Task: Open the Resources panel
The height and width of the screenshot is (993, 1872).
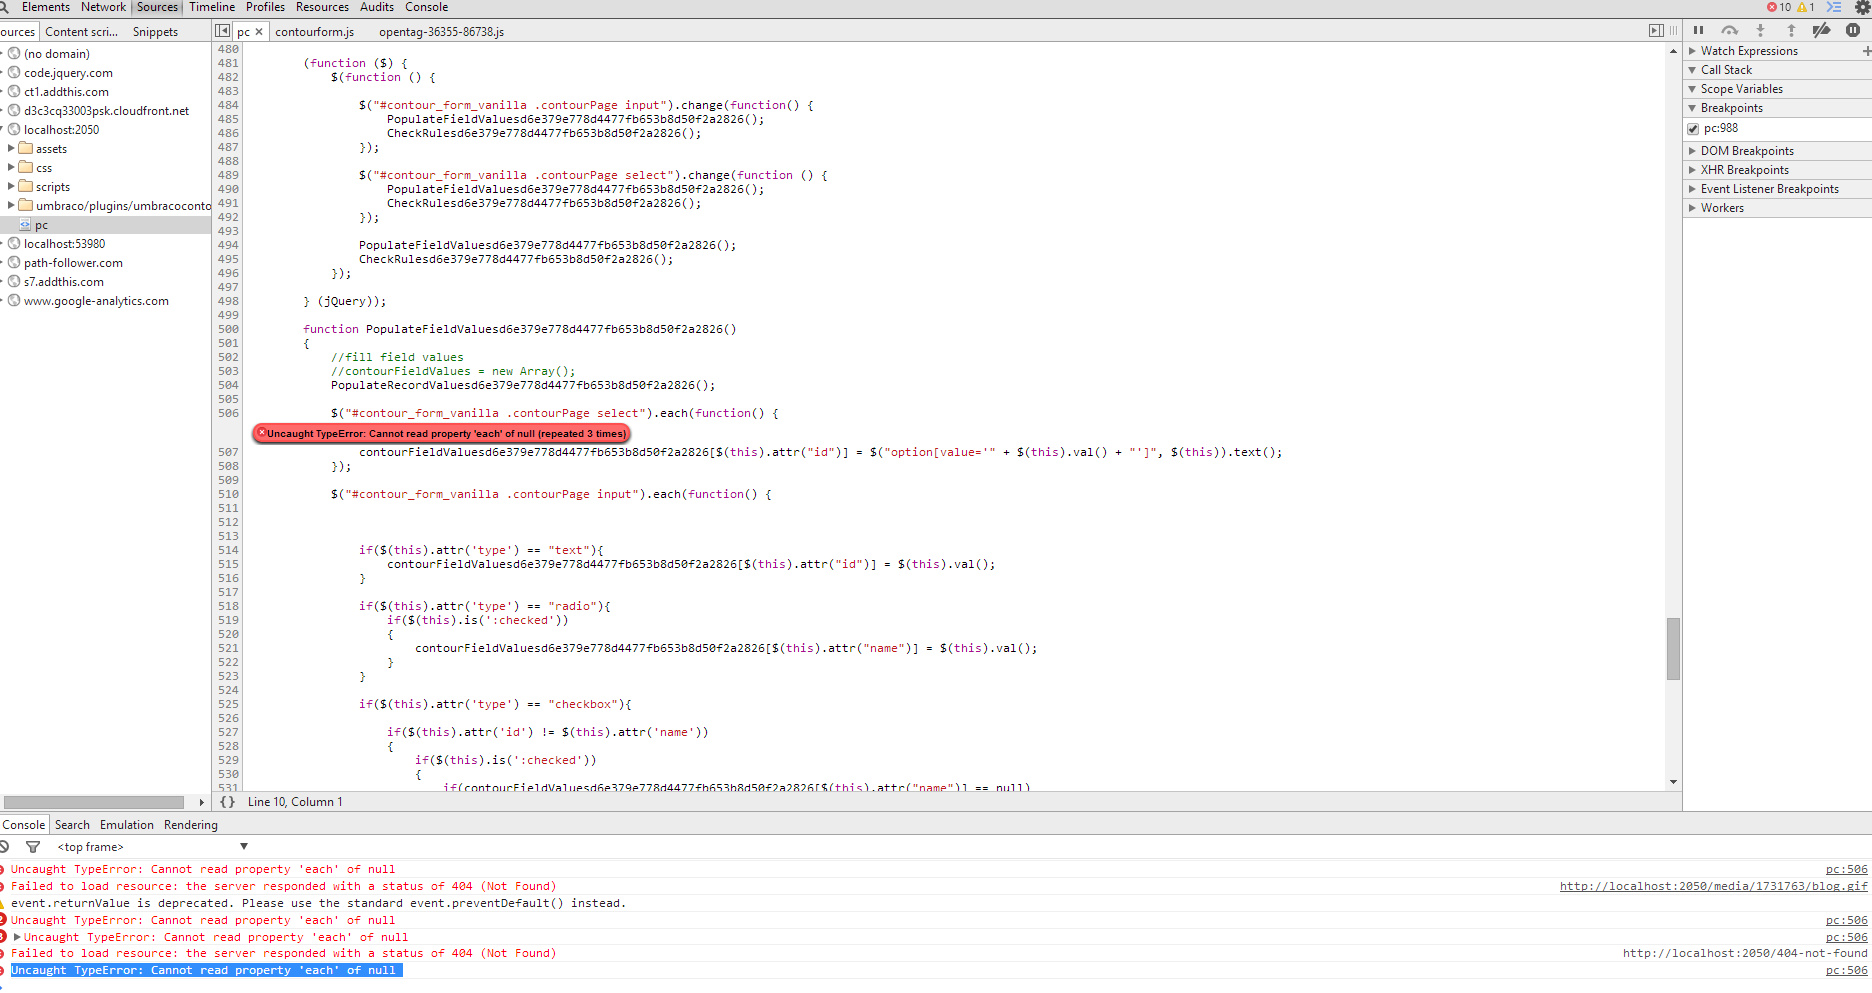Action: [322, 7]
